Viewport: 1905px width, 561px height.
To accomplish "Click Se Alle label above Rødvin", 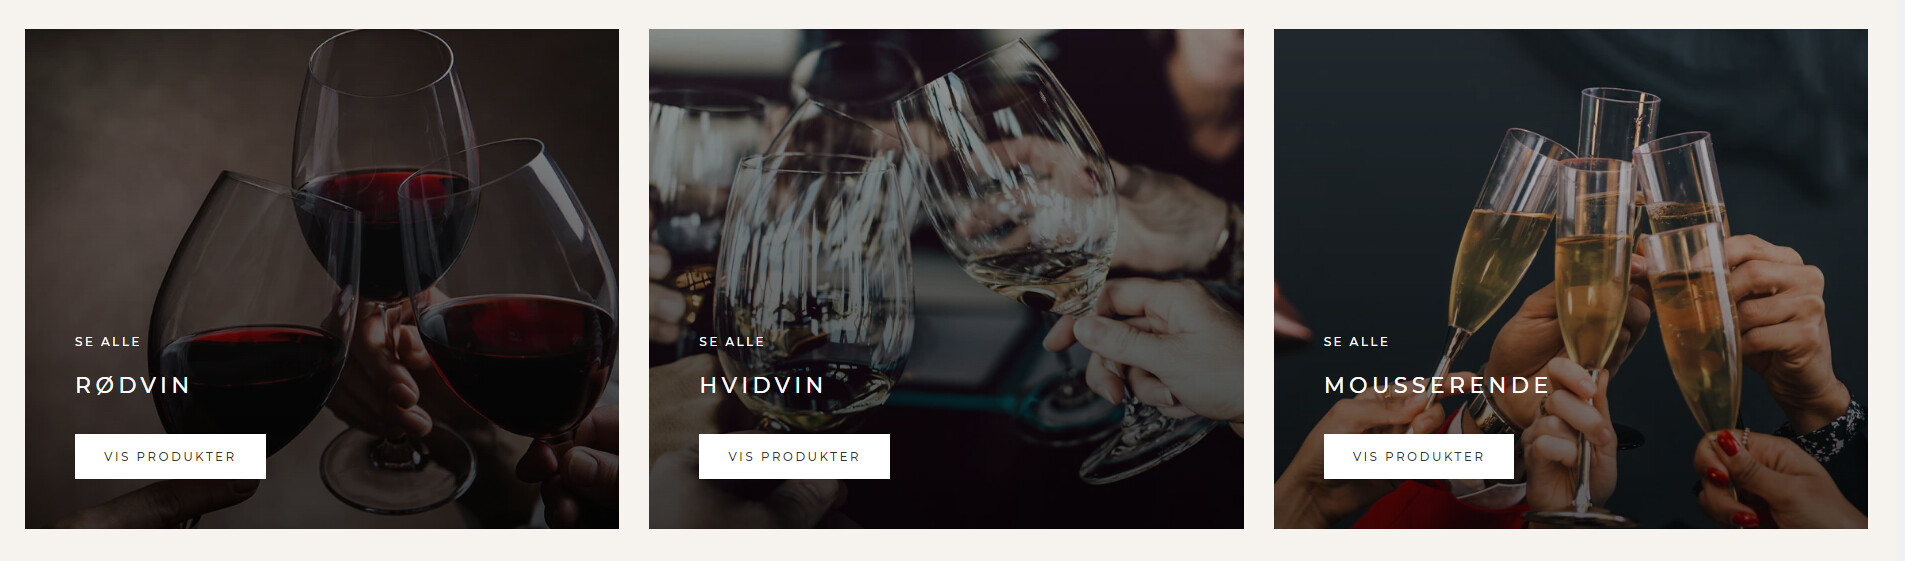I will (x=108, y=341).
